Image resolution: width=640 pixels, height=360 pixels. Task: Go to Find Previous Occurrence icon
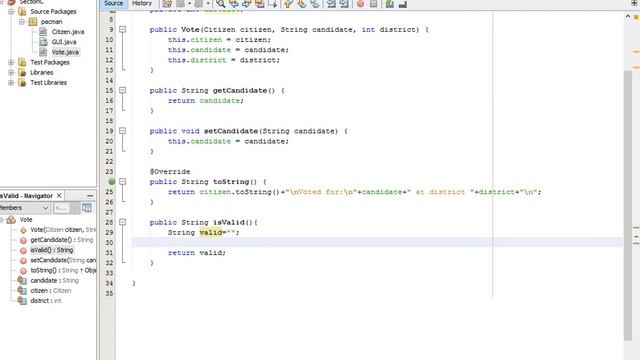(x=233, y=4)
